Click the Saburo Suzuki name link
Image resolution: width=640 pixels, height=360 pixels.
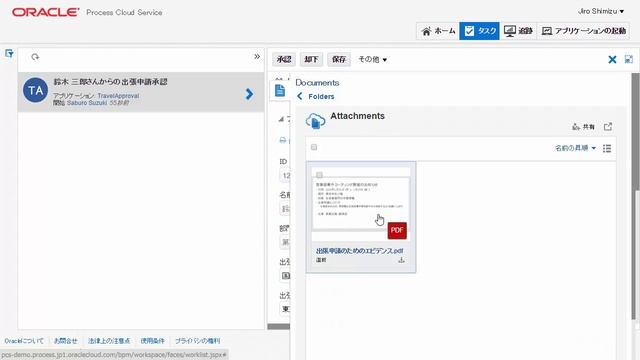point(87,103)
